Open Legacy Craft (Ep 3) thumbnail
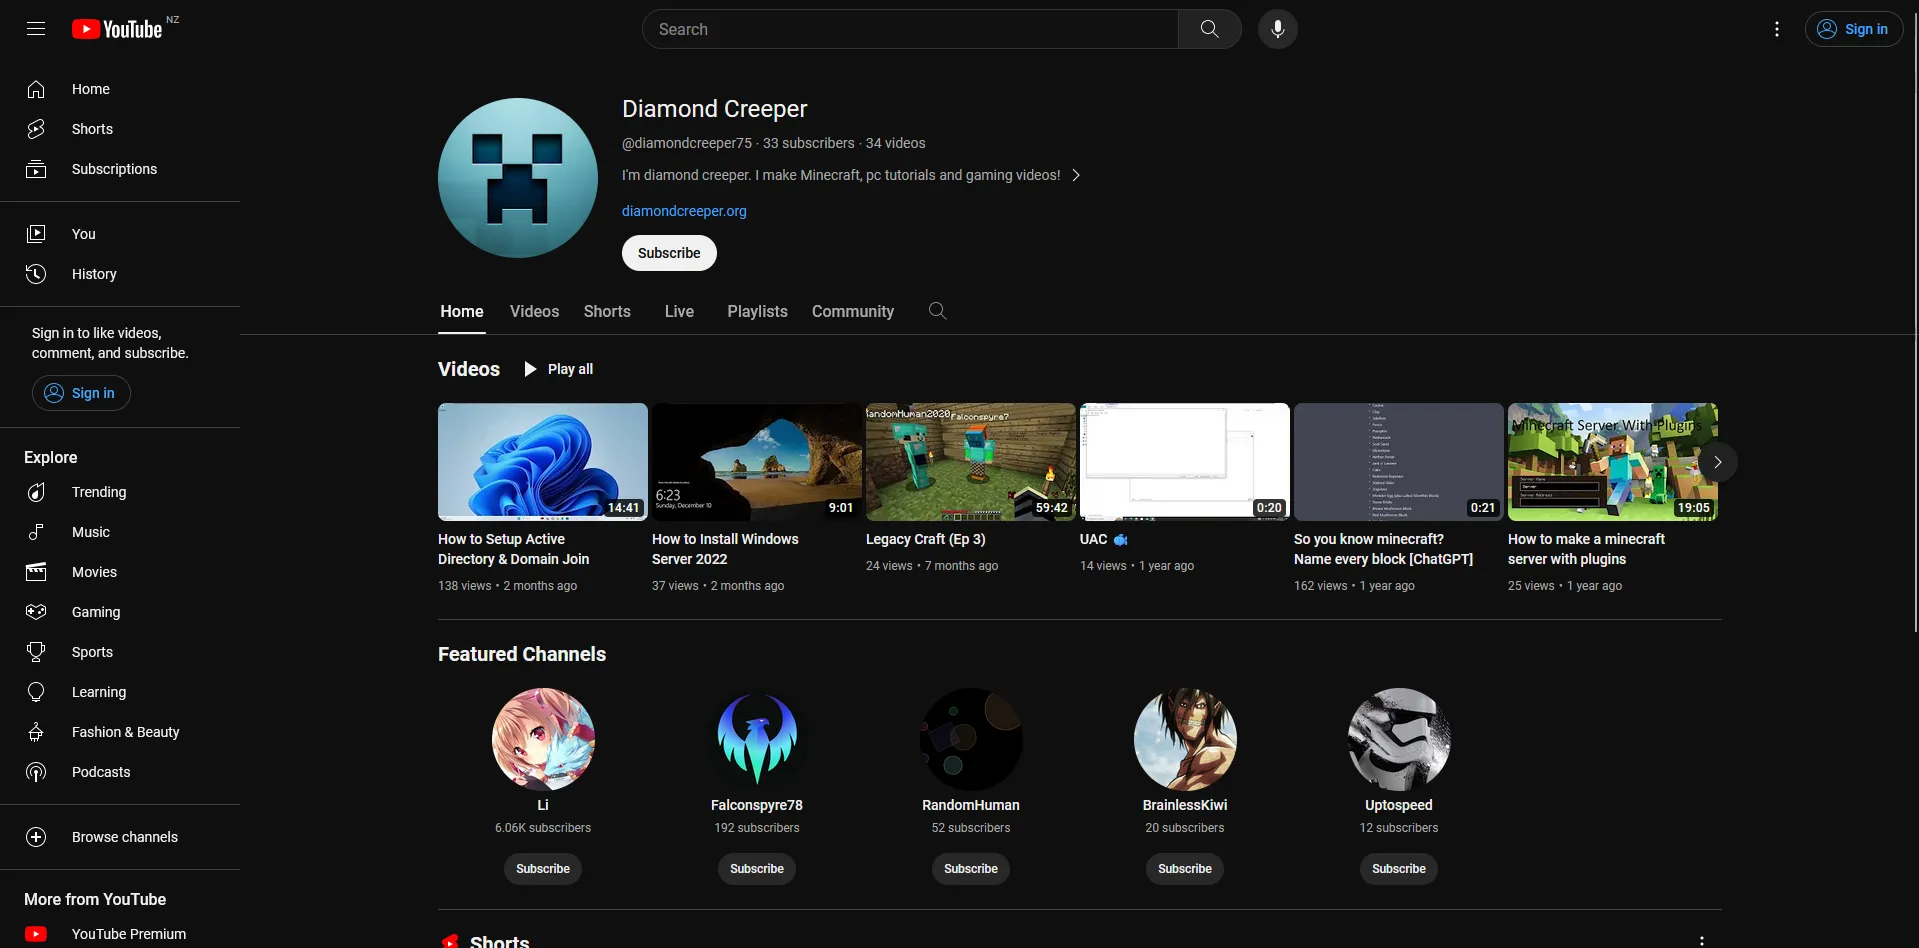The image size is (1919, 948). tap(971, 462)
